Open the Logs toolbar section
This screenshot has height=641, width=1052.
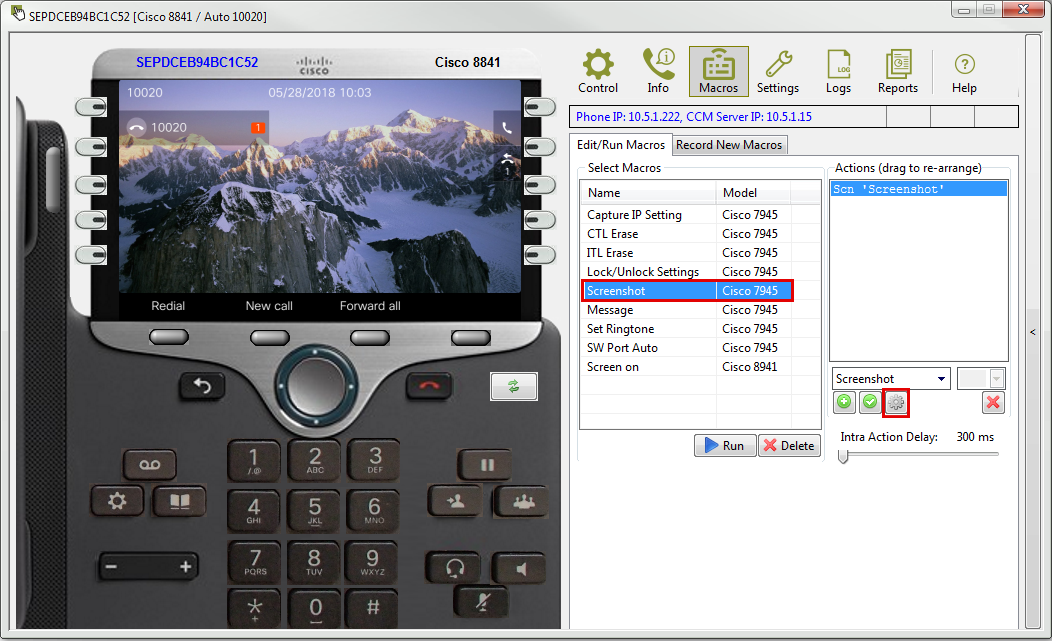click(x=838, y=72)
